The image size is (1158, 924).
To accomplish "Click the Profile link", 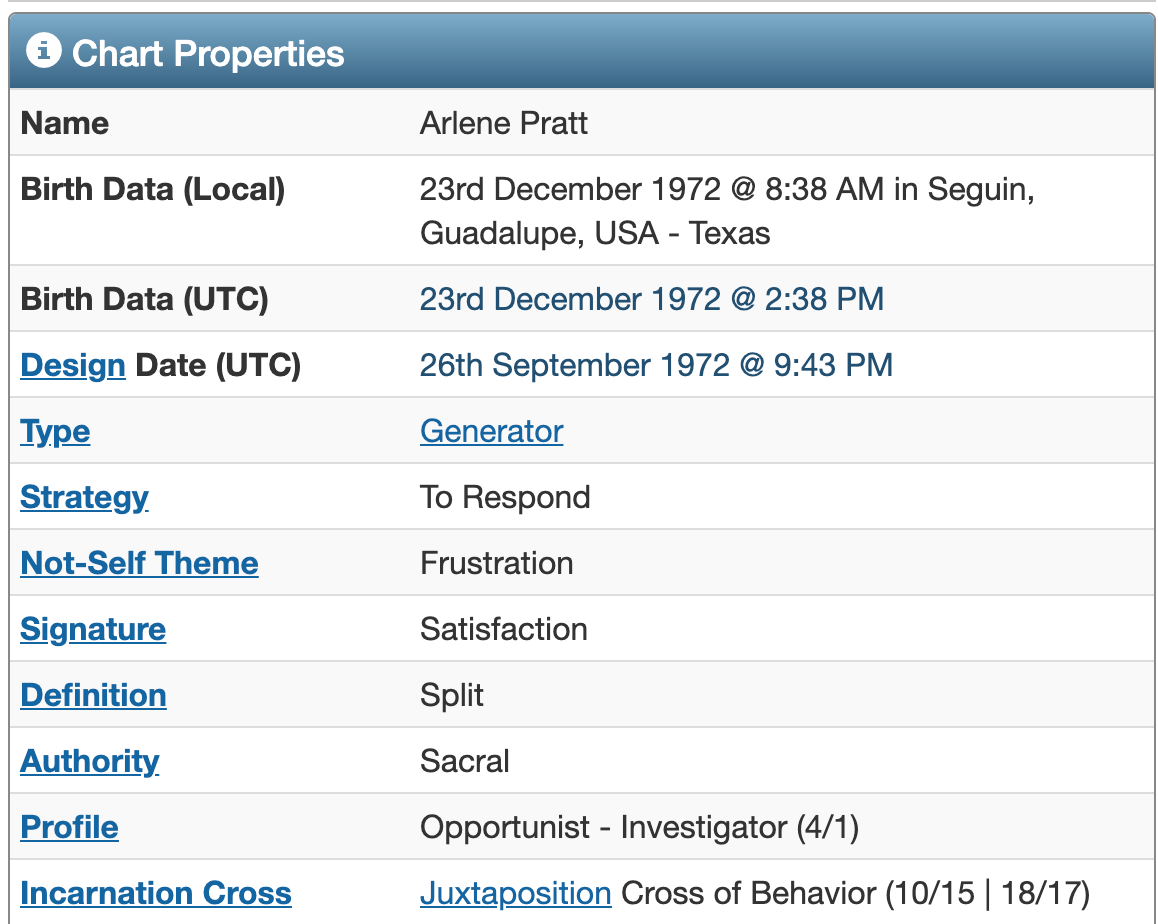I will [x=69, y=827].
